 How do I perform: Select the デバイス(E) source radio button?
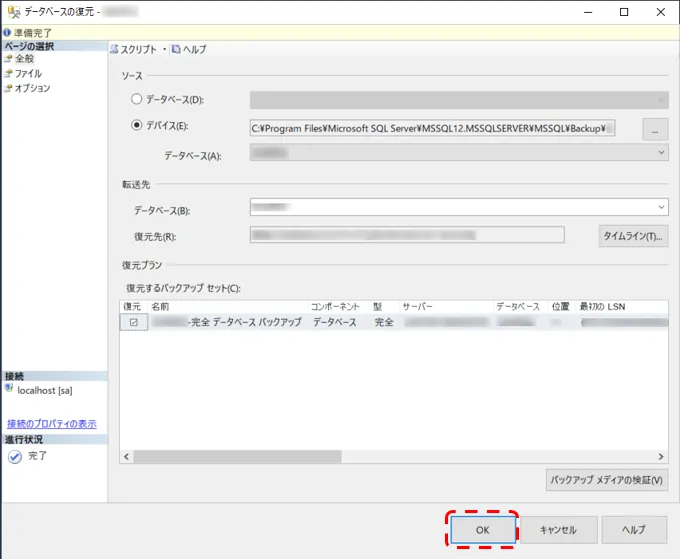(137, 126)
